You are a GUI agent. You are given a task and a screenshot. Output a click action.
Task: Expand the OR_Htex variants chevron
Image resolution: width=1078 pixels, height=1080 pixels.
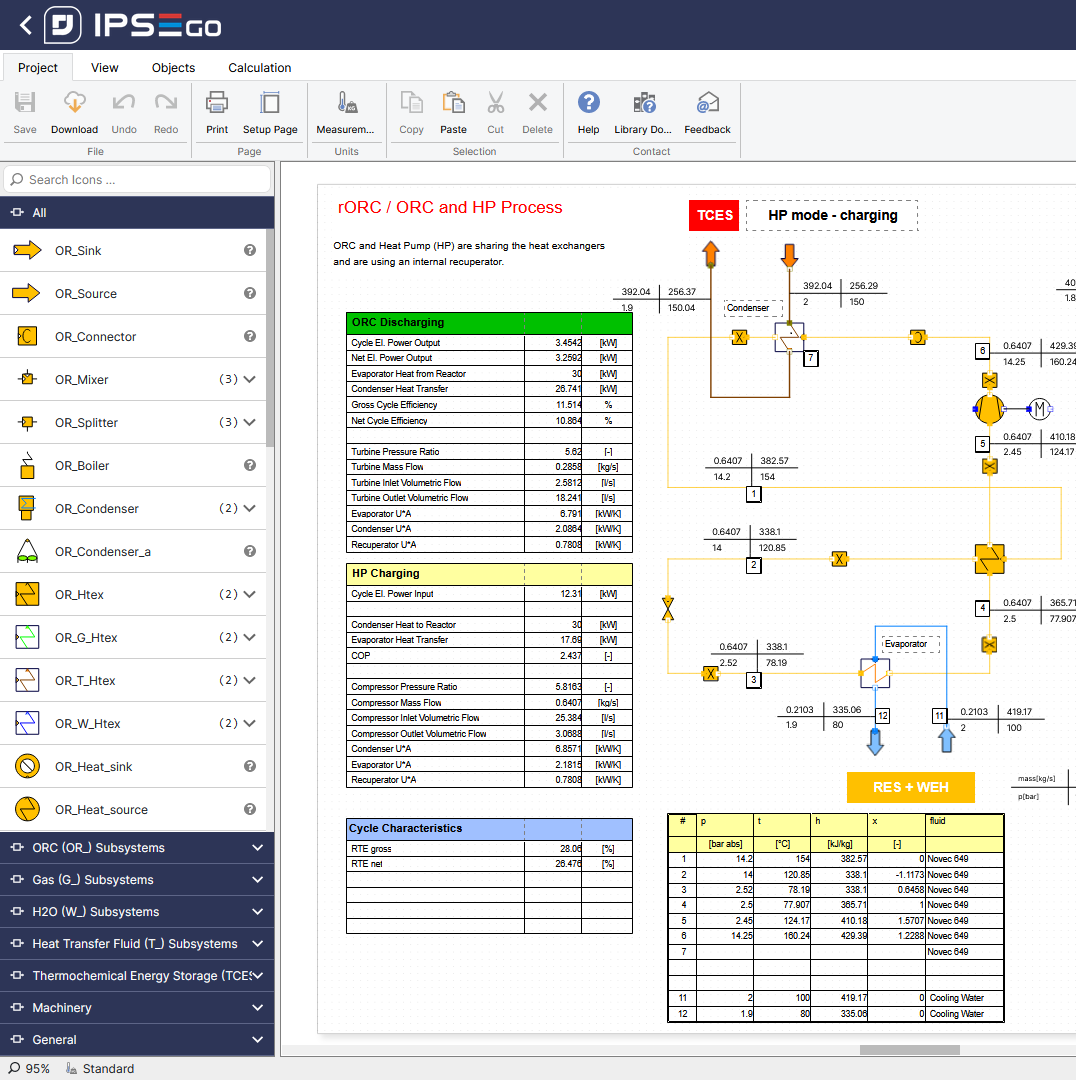[249, 595]
